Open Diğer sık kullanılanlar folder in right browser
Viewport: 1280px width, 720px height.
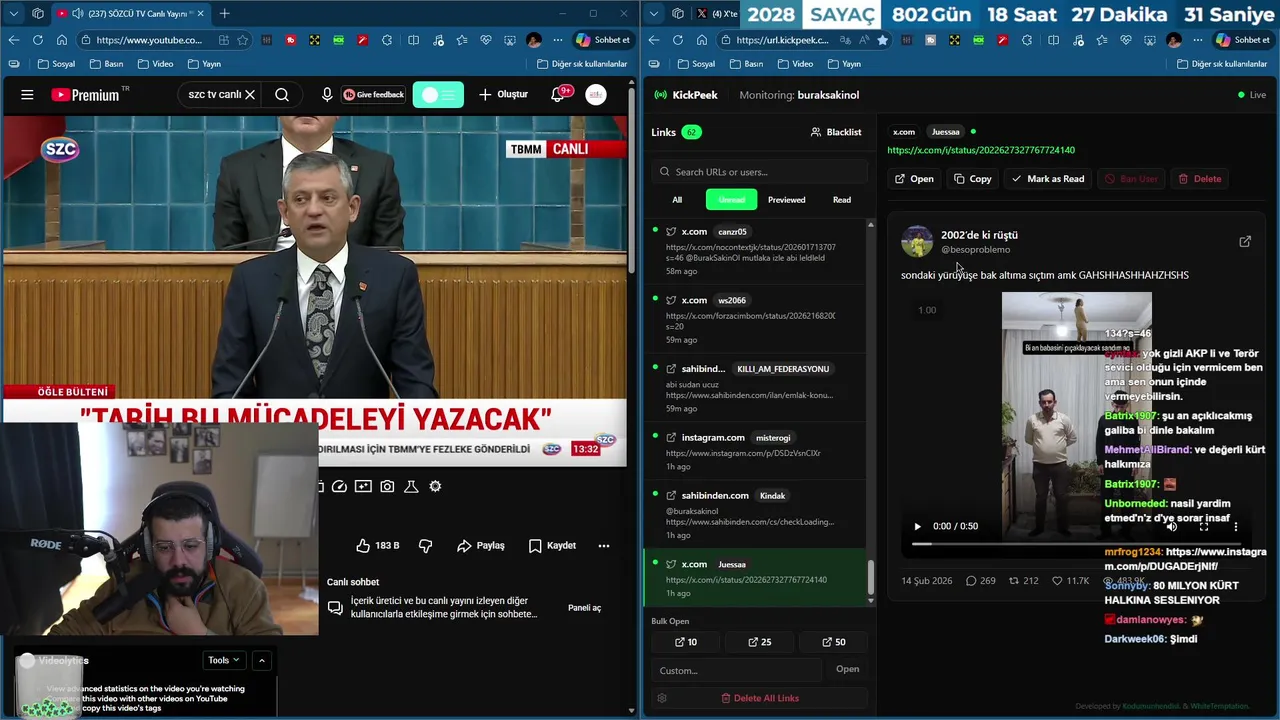point(1222,64)
